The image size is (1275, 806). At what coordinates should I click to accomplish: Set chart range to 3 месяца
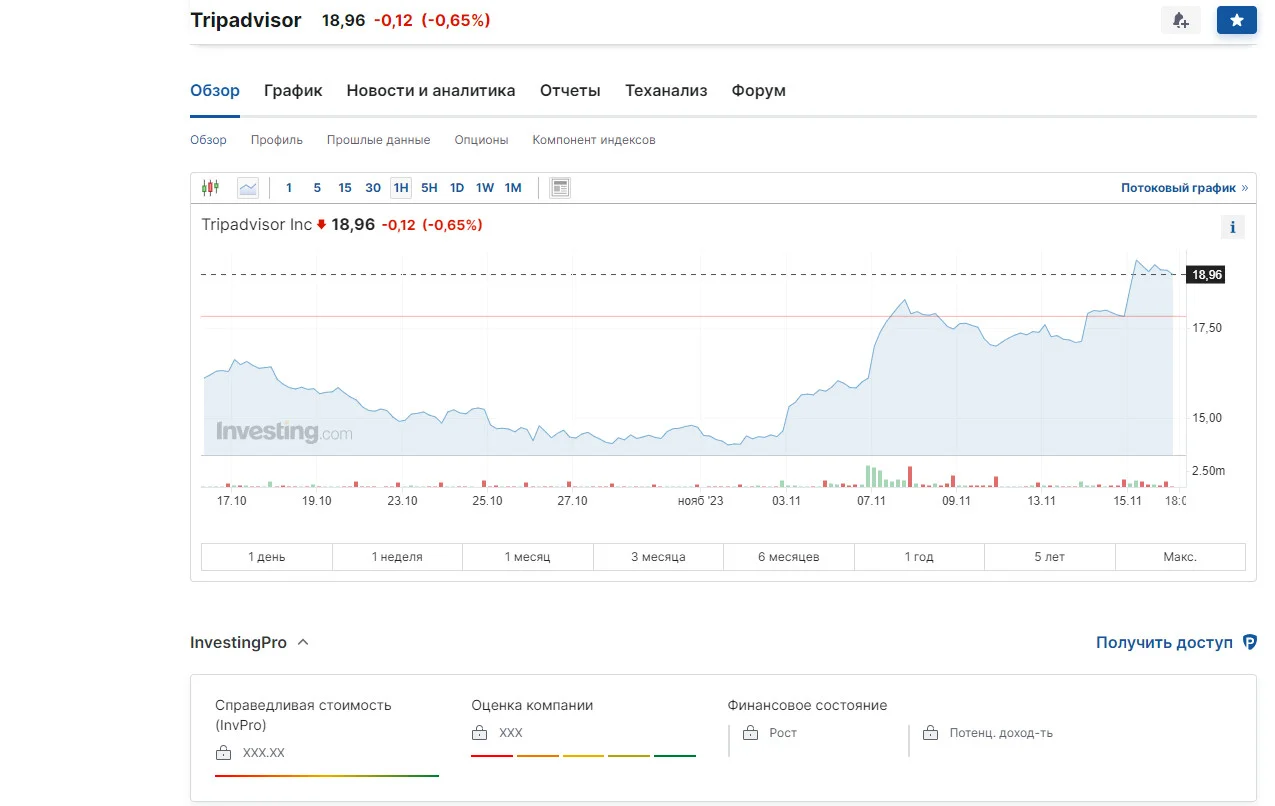[658, 557]
